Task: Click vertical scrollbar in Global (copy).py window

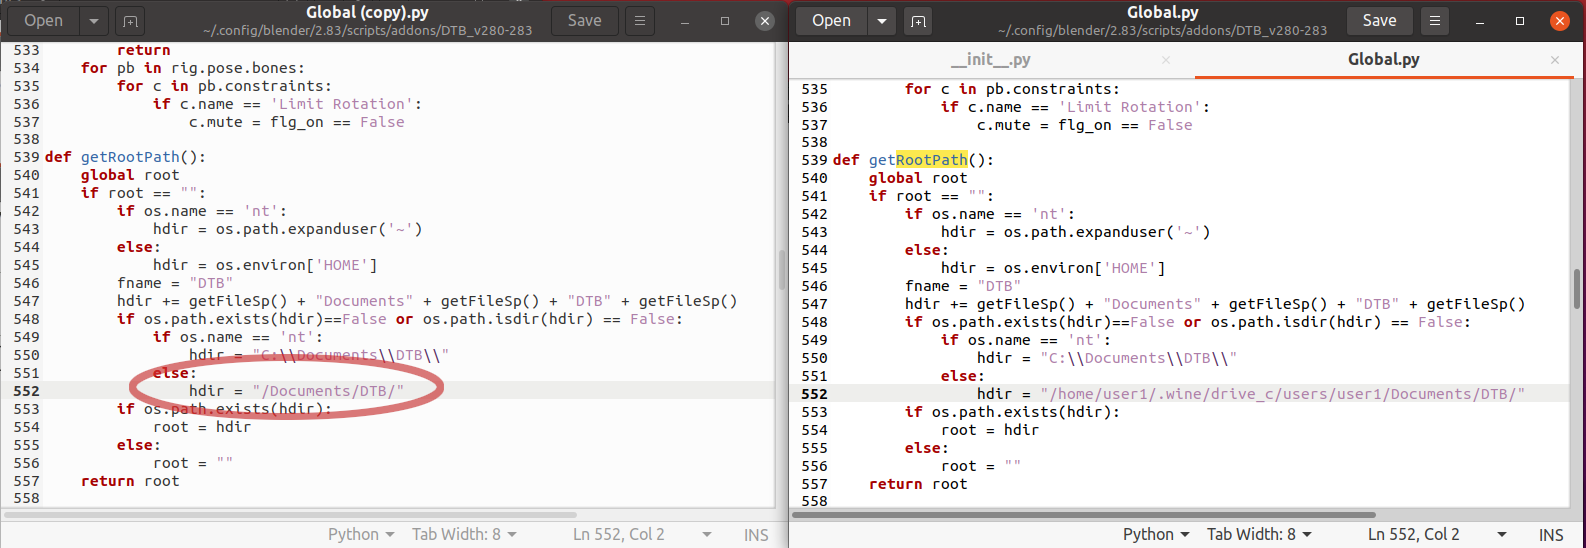Action: click(x=781, y=269)
